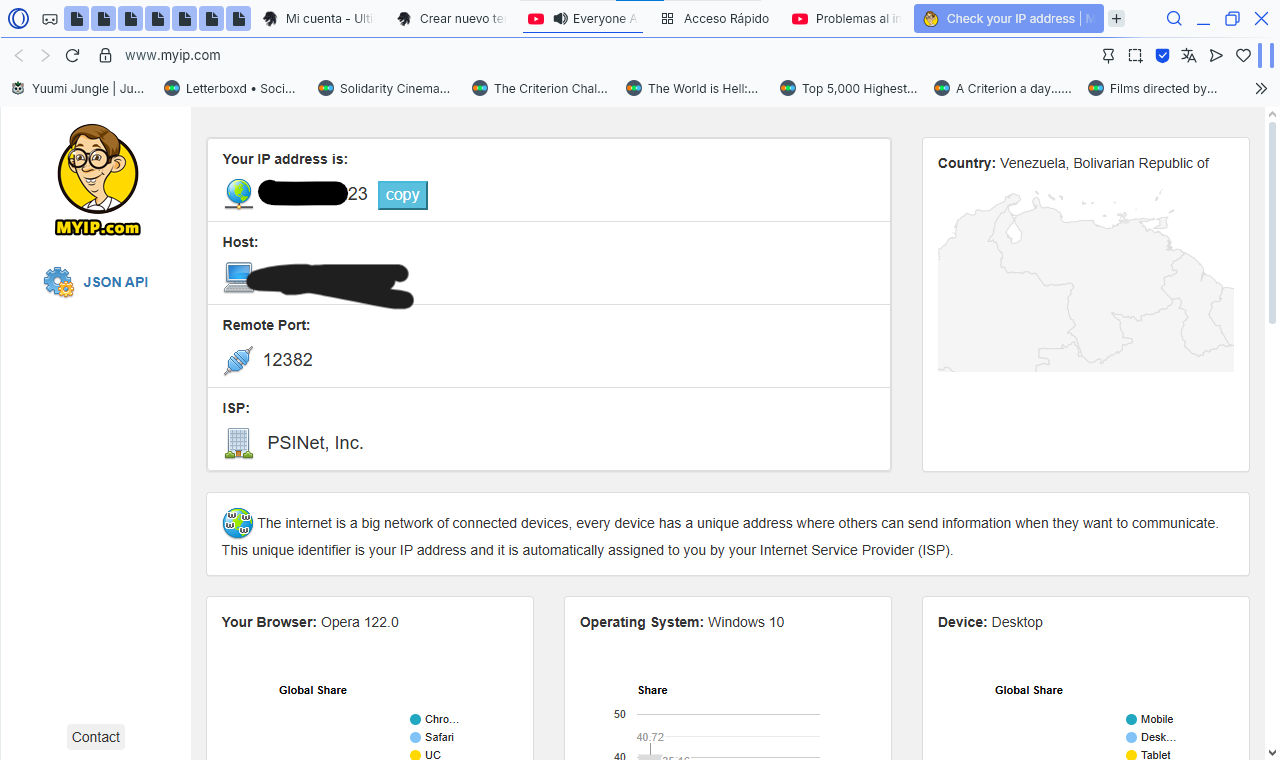
Task: Switch to the Crear nuevo tab
Action: tap(451, 18)
